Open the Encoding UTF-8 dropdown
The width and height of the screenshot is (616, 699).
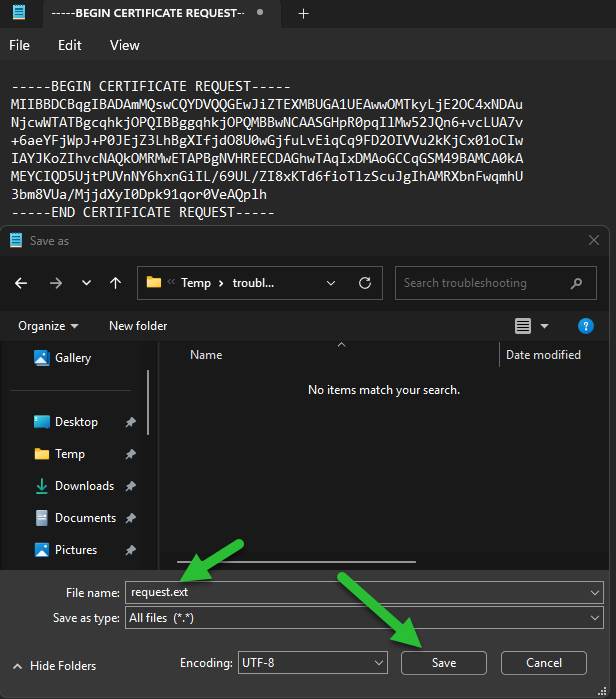(x=312, y=663)
